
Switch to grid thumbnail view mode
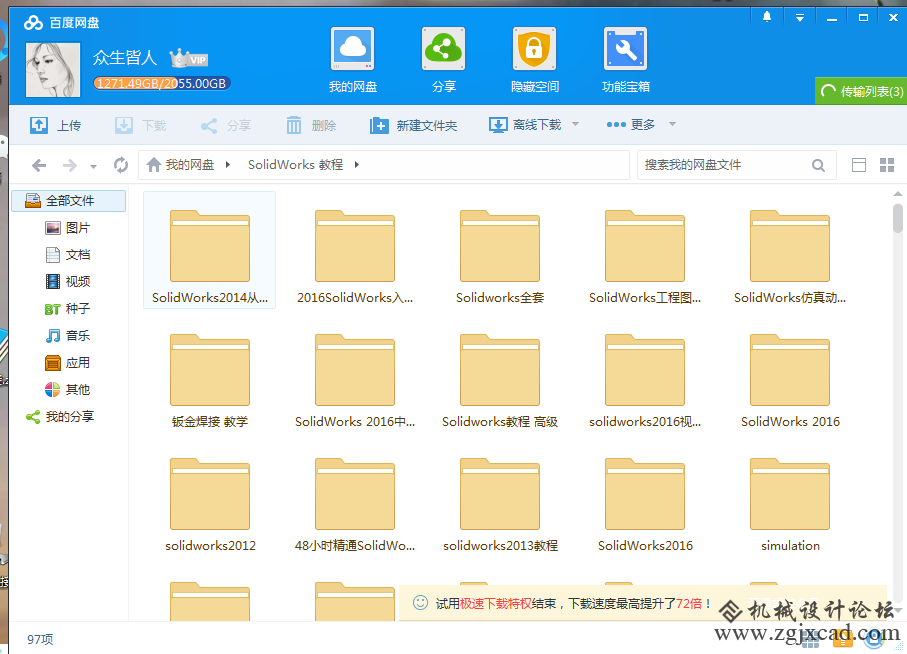887,165
